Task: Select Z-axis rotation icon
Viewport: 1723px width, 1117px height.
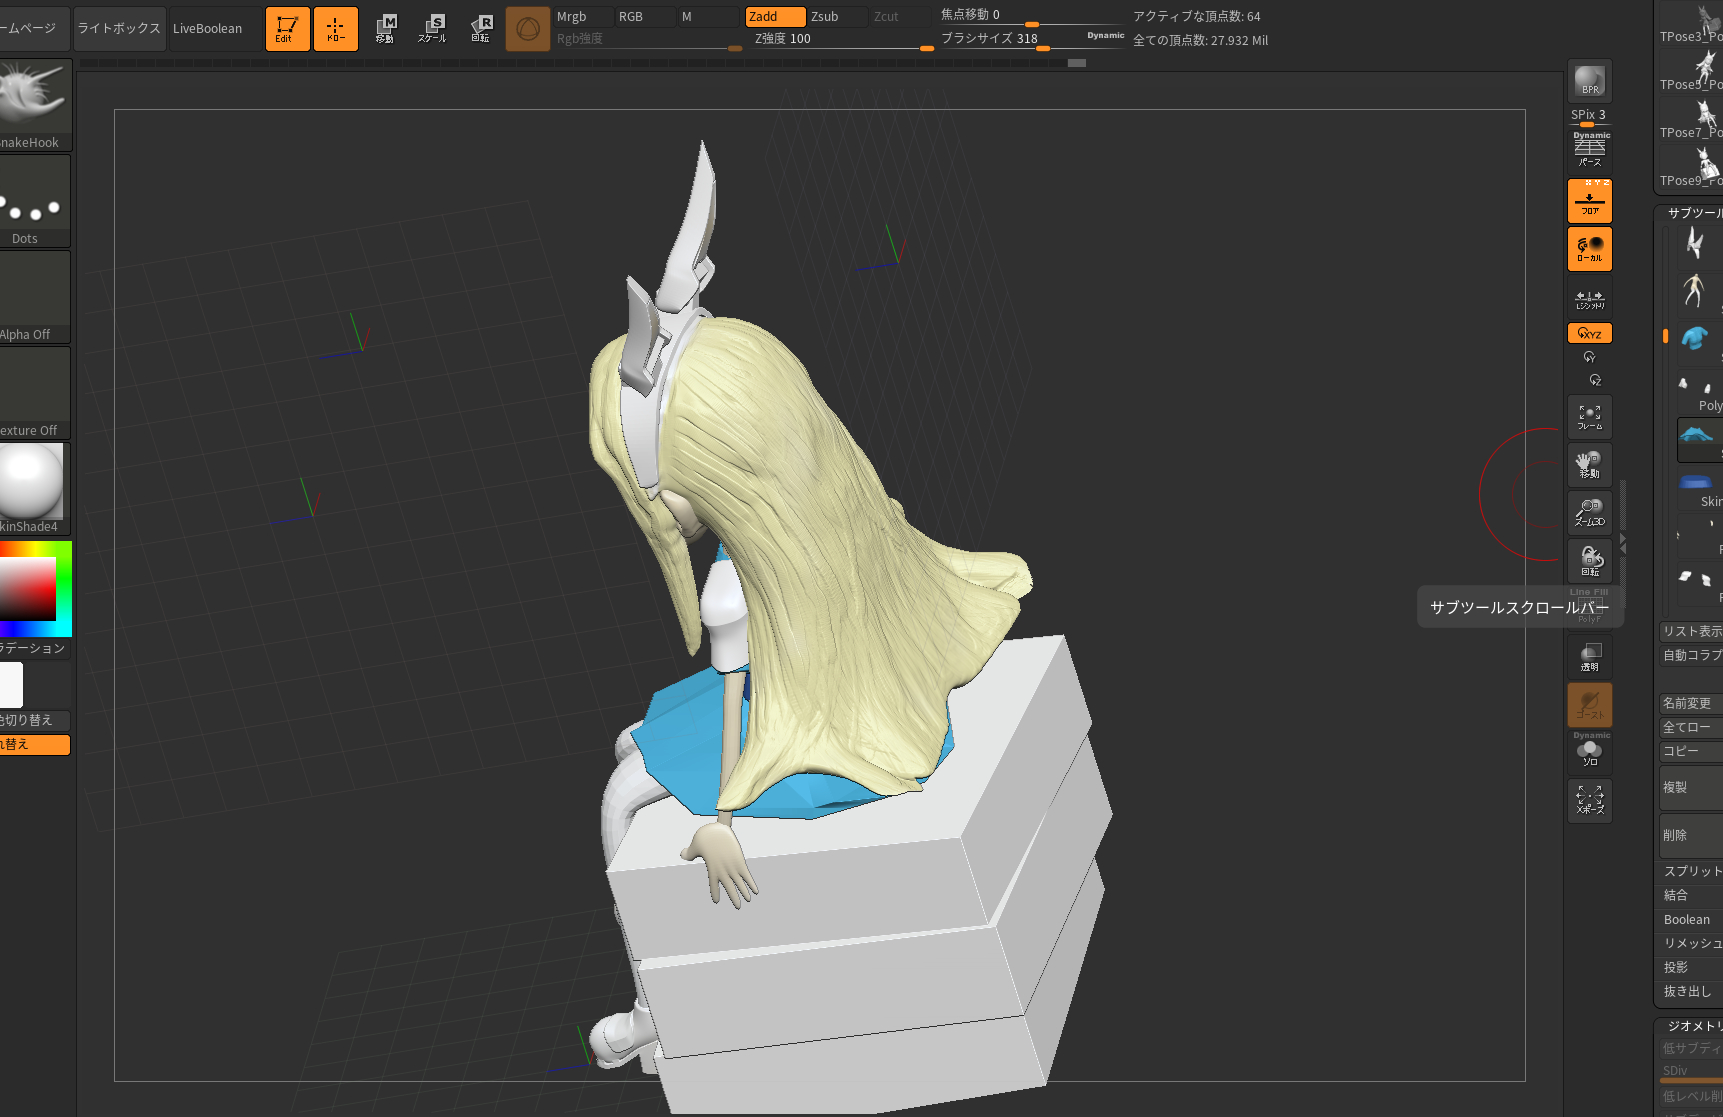Action: tap(1595, 380)
